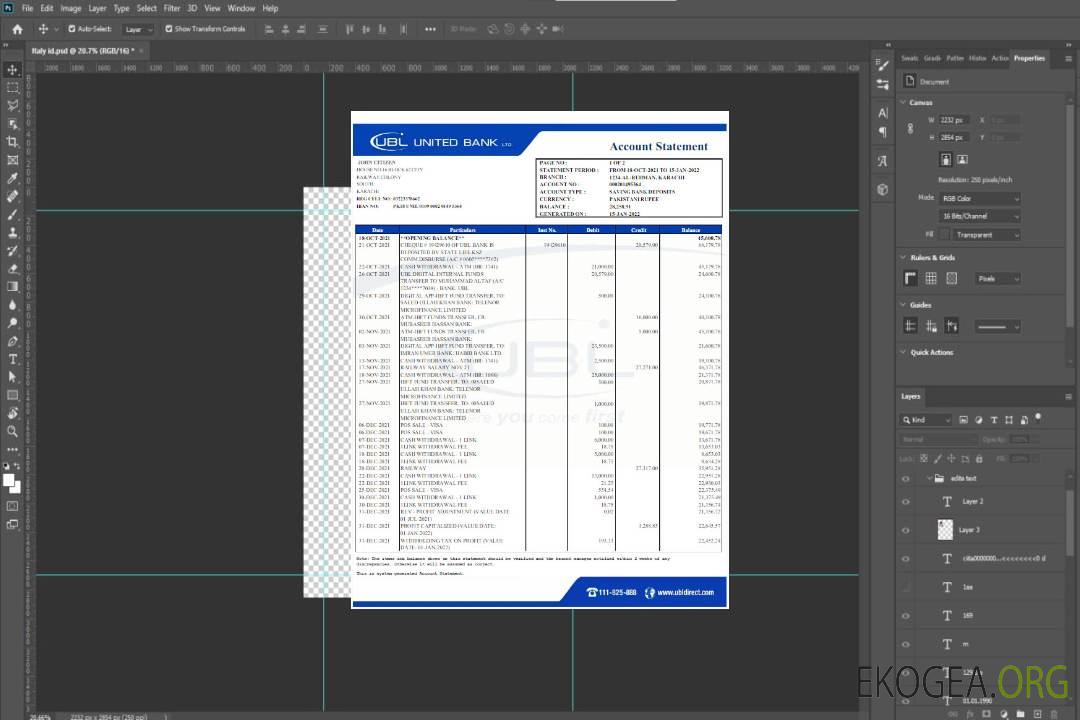Screen dimensions: 1080x720
Task: Collapse the Canvas section
Action: click(904, 102)
